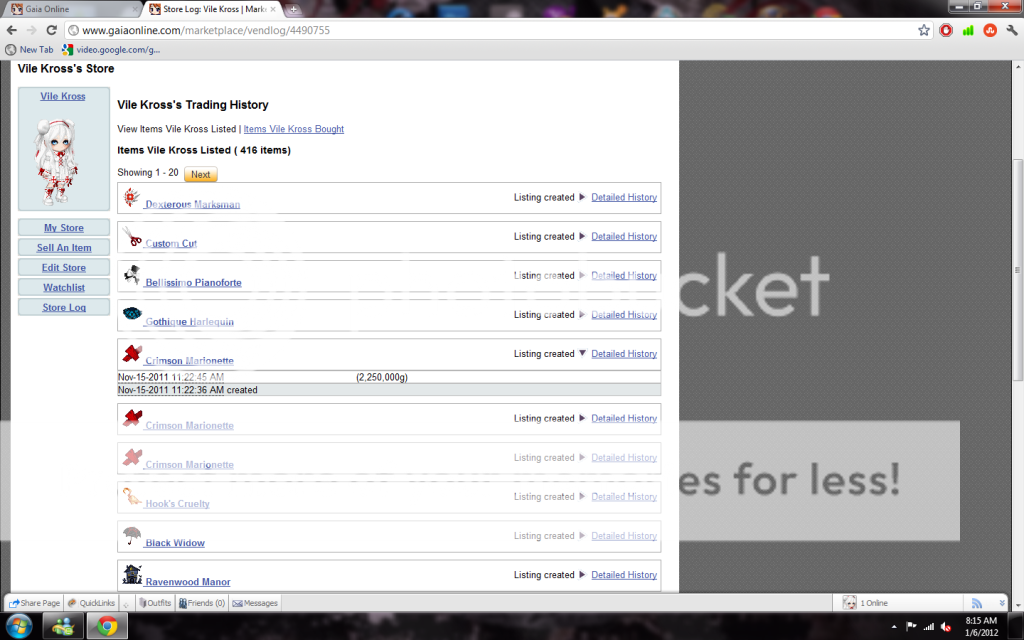Expand the Custom Cut listing arrow
Image resolution: width=1024 pixels, height=640 pixels.
point(583,237)
